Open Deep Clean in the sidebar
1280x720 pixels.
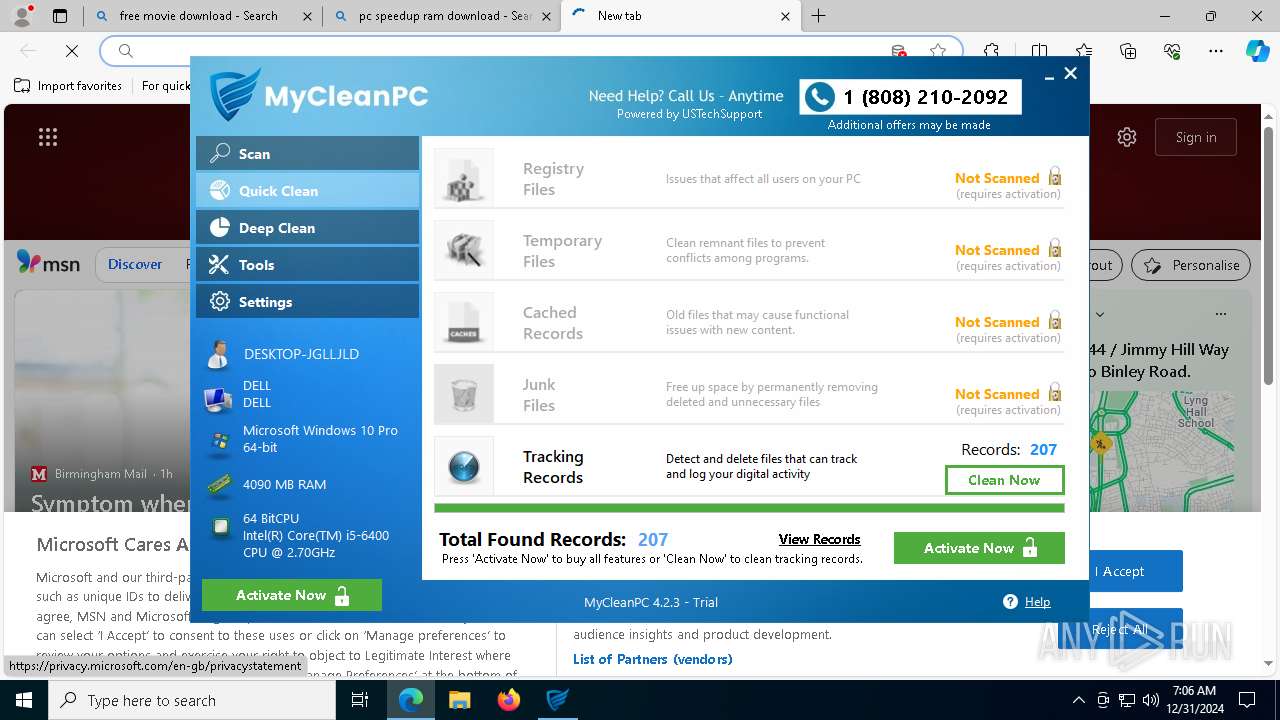click(x=307, y=227)
